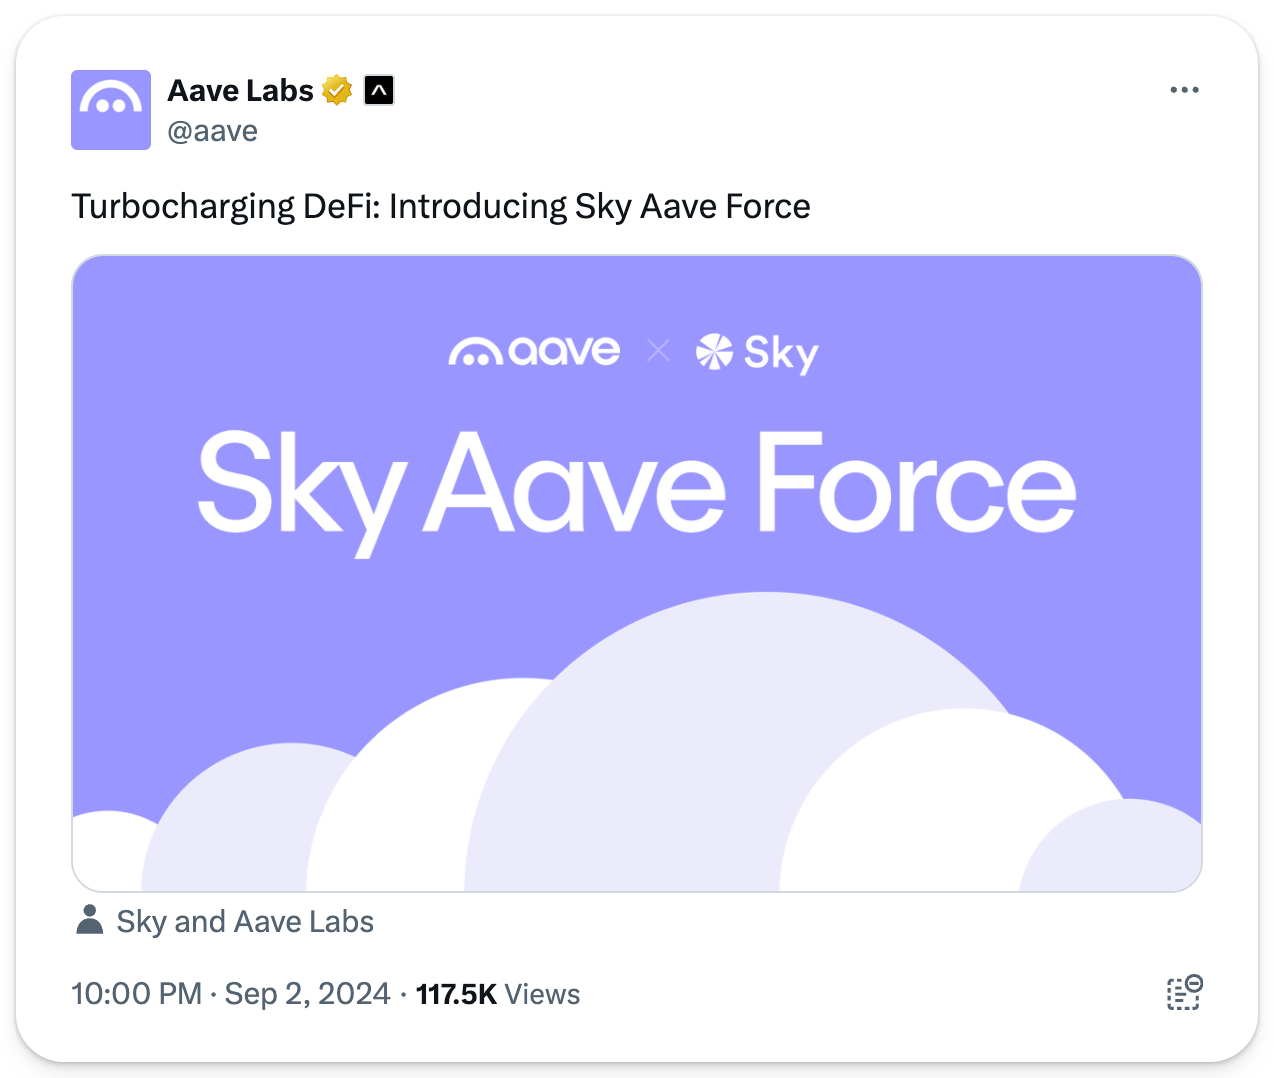Click the gold verified badge
Viewport: 1274px width, 1078px height.
pyautogui.click(x=338, y=90)
